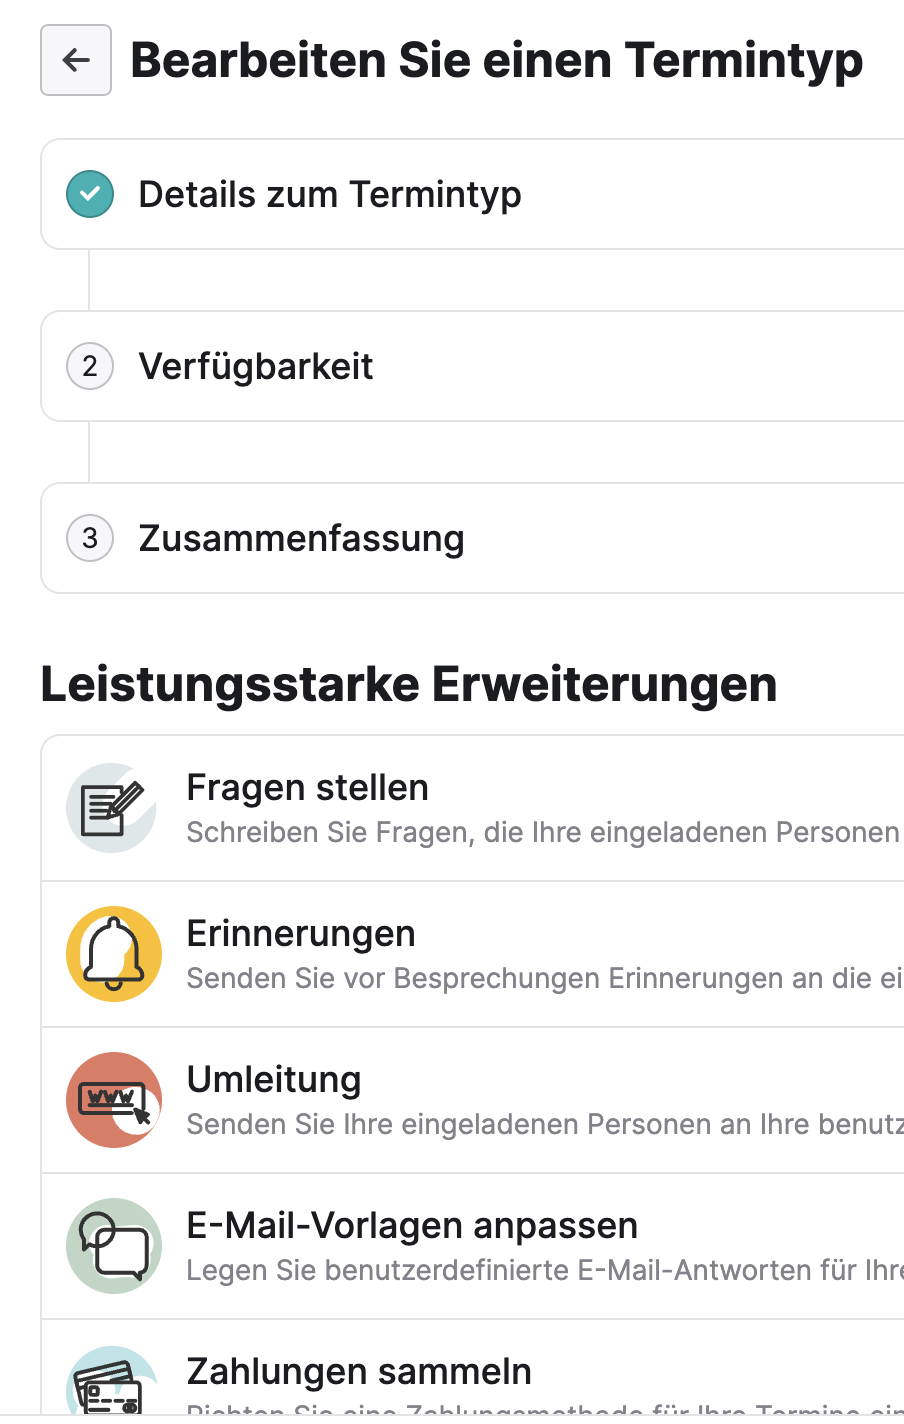904x1424 pixels.
Task: Click the Erinnerungen description text
Action: [545, 978]
